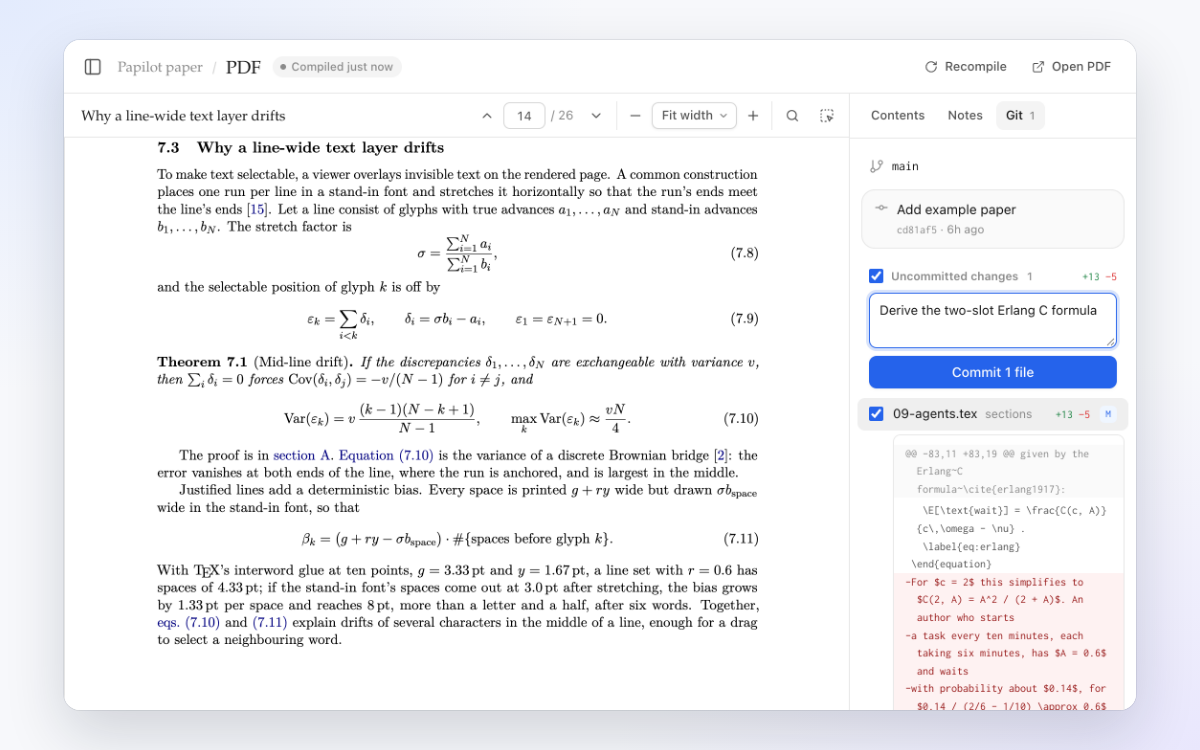Select the Git tab
The height and width of the screenshot is (750, 1200).
[x=1020, y=116]
